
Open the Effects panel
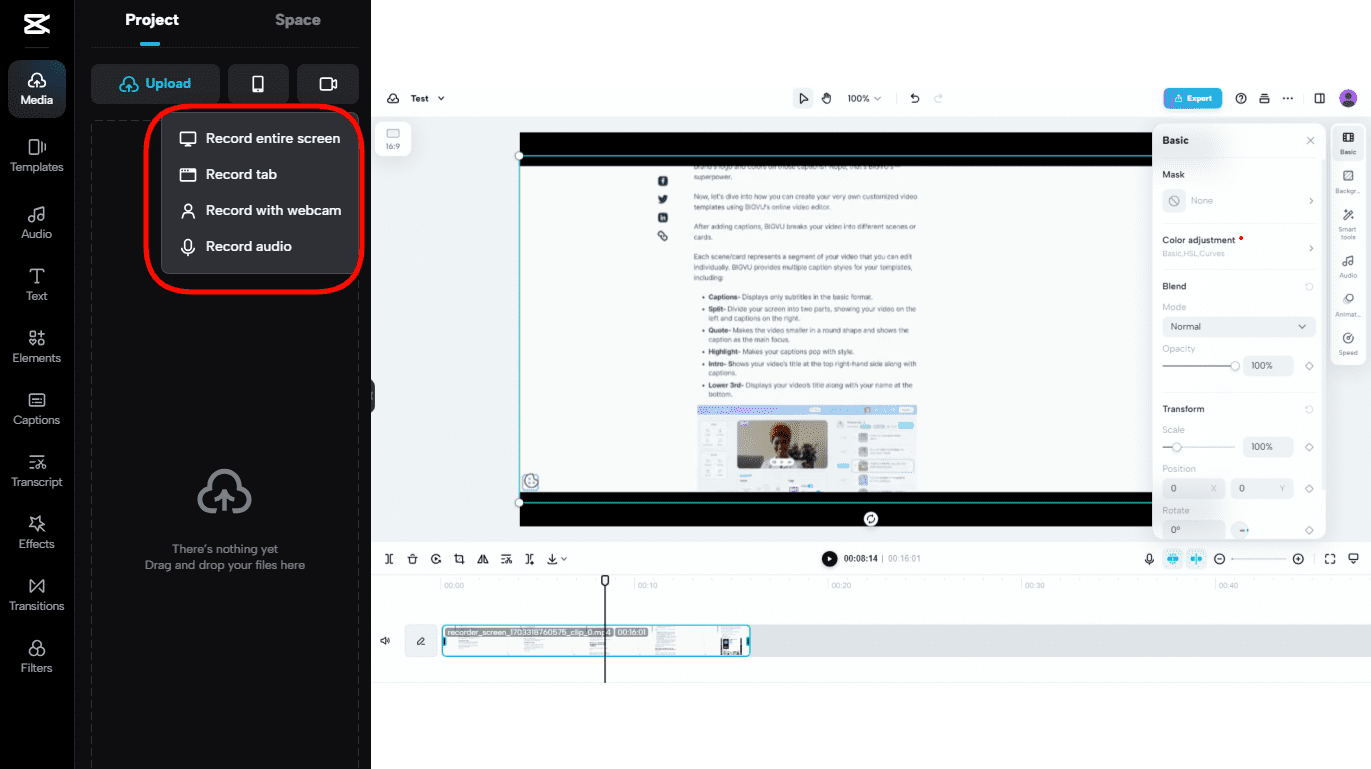pos(36,530)
